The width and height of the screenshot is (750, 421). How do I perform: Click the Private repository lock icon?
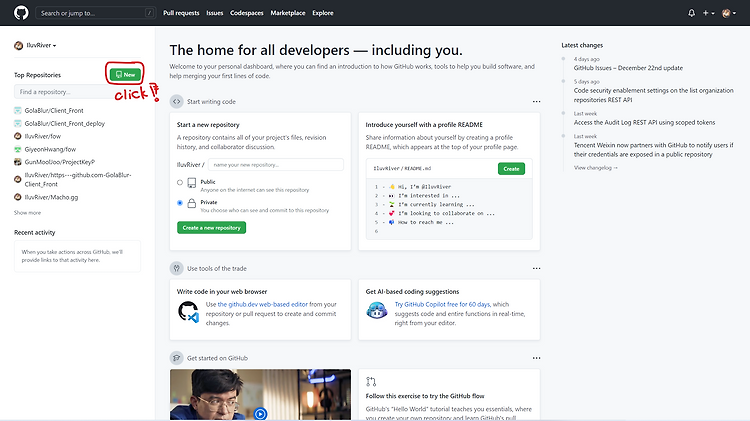click(192, 203)
